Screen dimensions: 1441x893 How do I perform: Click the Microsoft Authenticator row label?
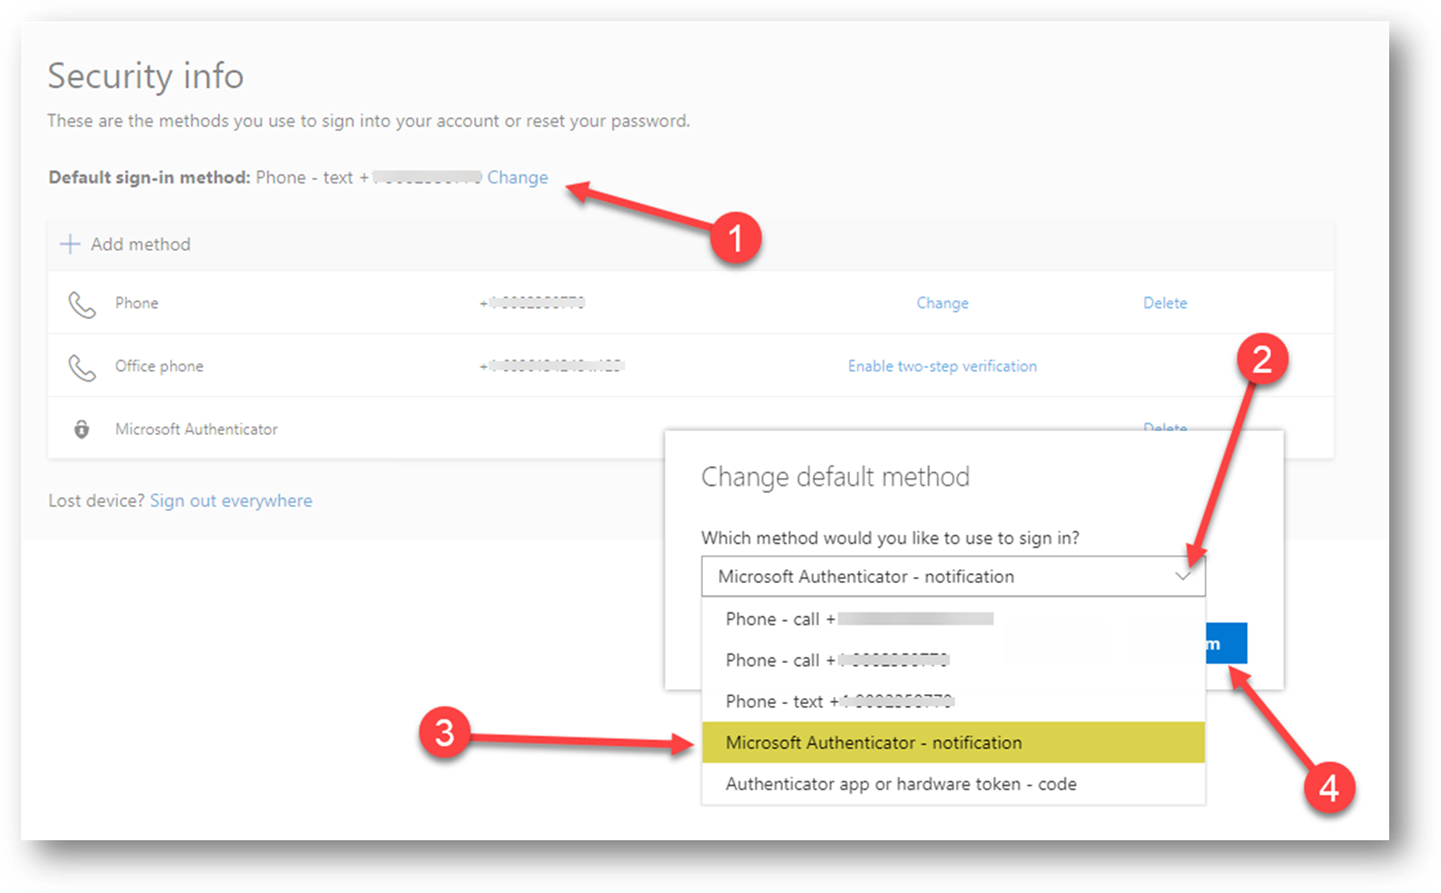(196, 429)
